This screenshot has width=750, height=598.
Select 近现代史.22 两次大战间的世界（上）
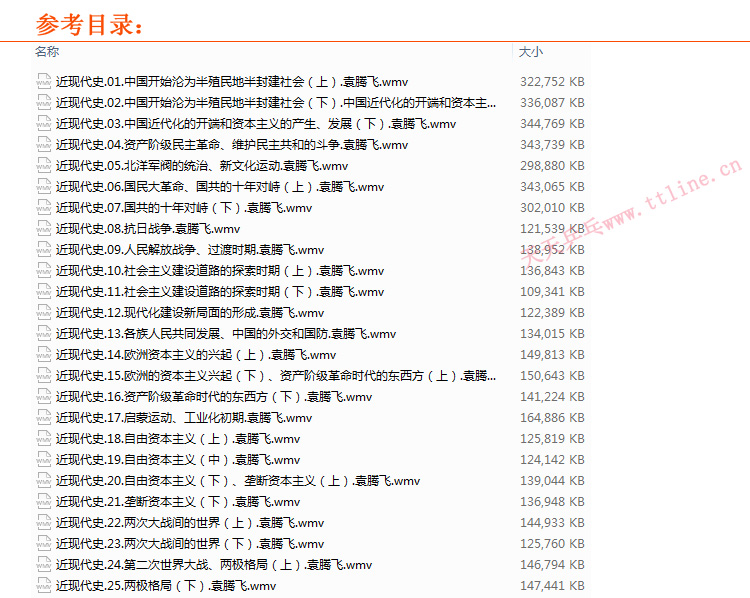[x=189, y=523]
